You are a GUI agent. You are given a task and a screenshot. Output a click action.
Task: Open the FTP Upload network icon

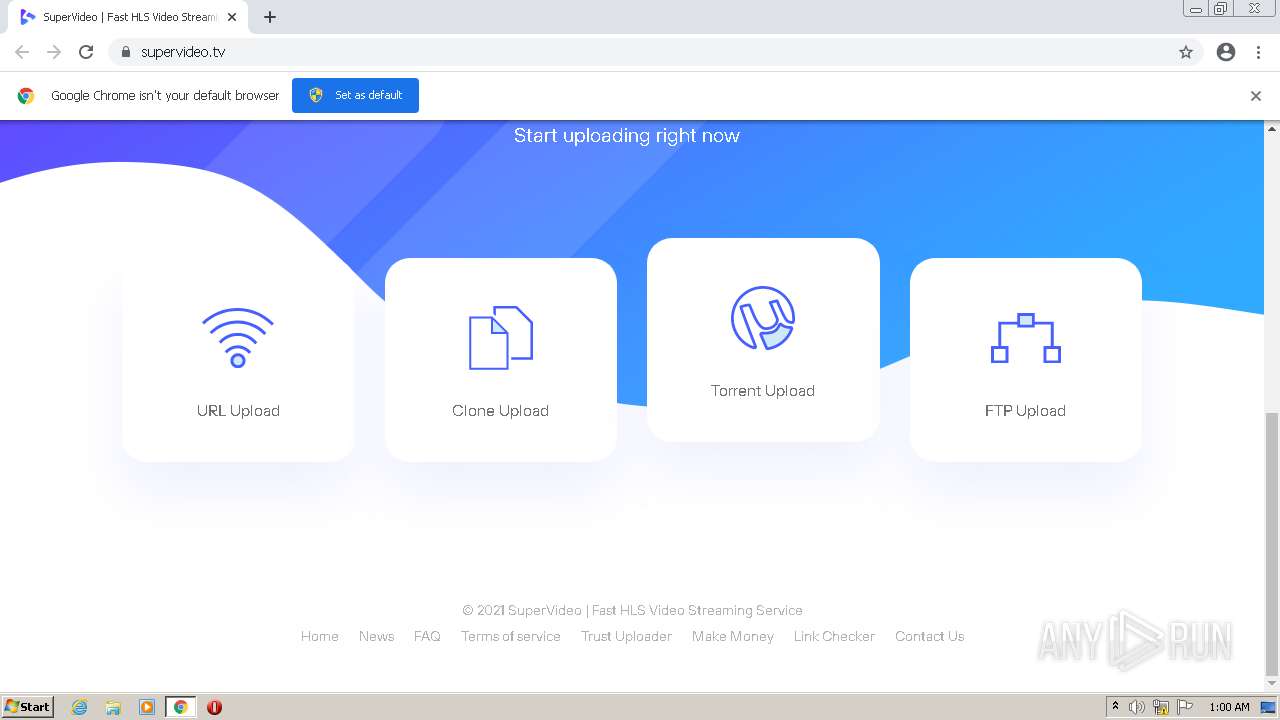(x=1025, y=338)
